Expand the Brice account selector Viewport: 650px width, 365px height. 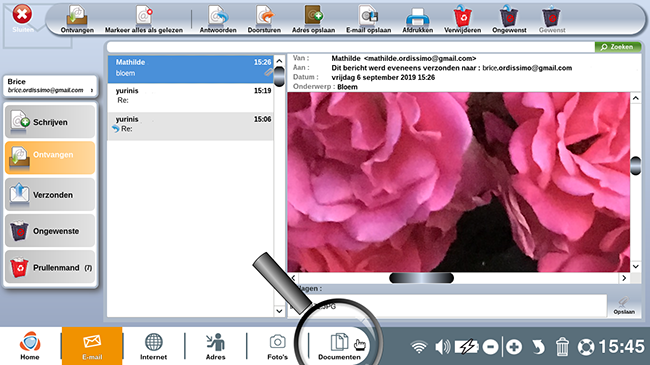50,86
